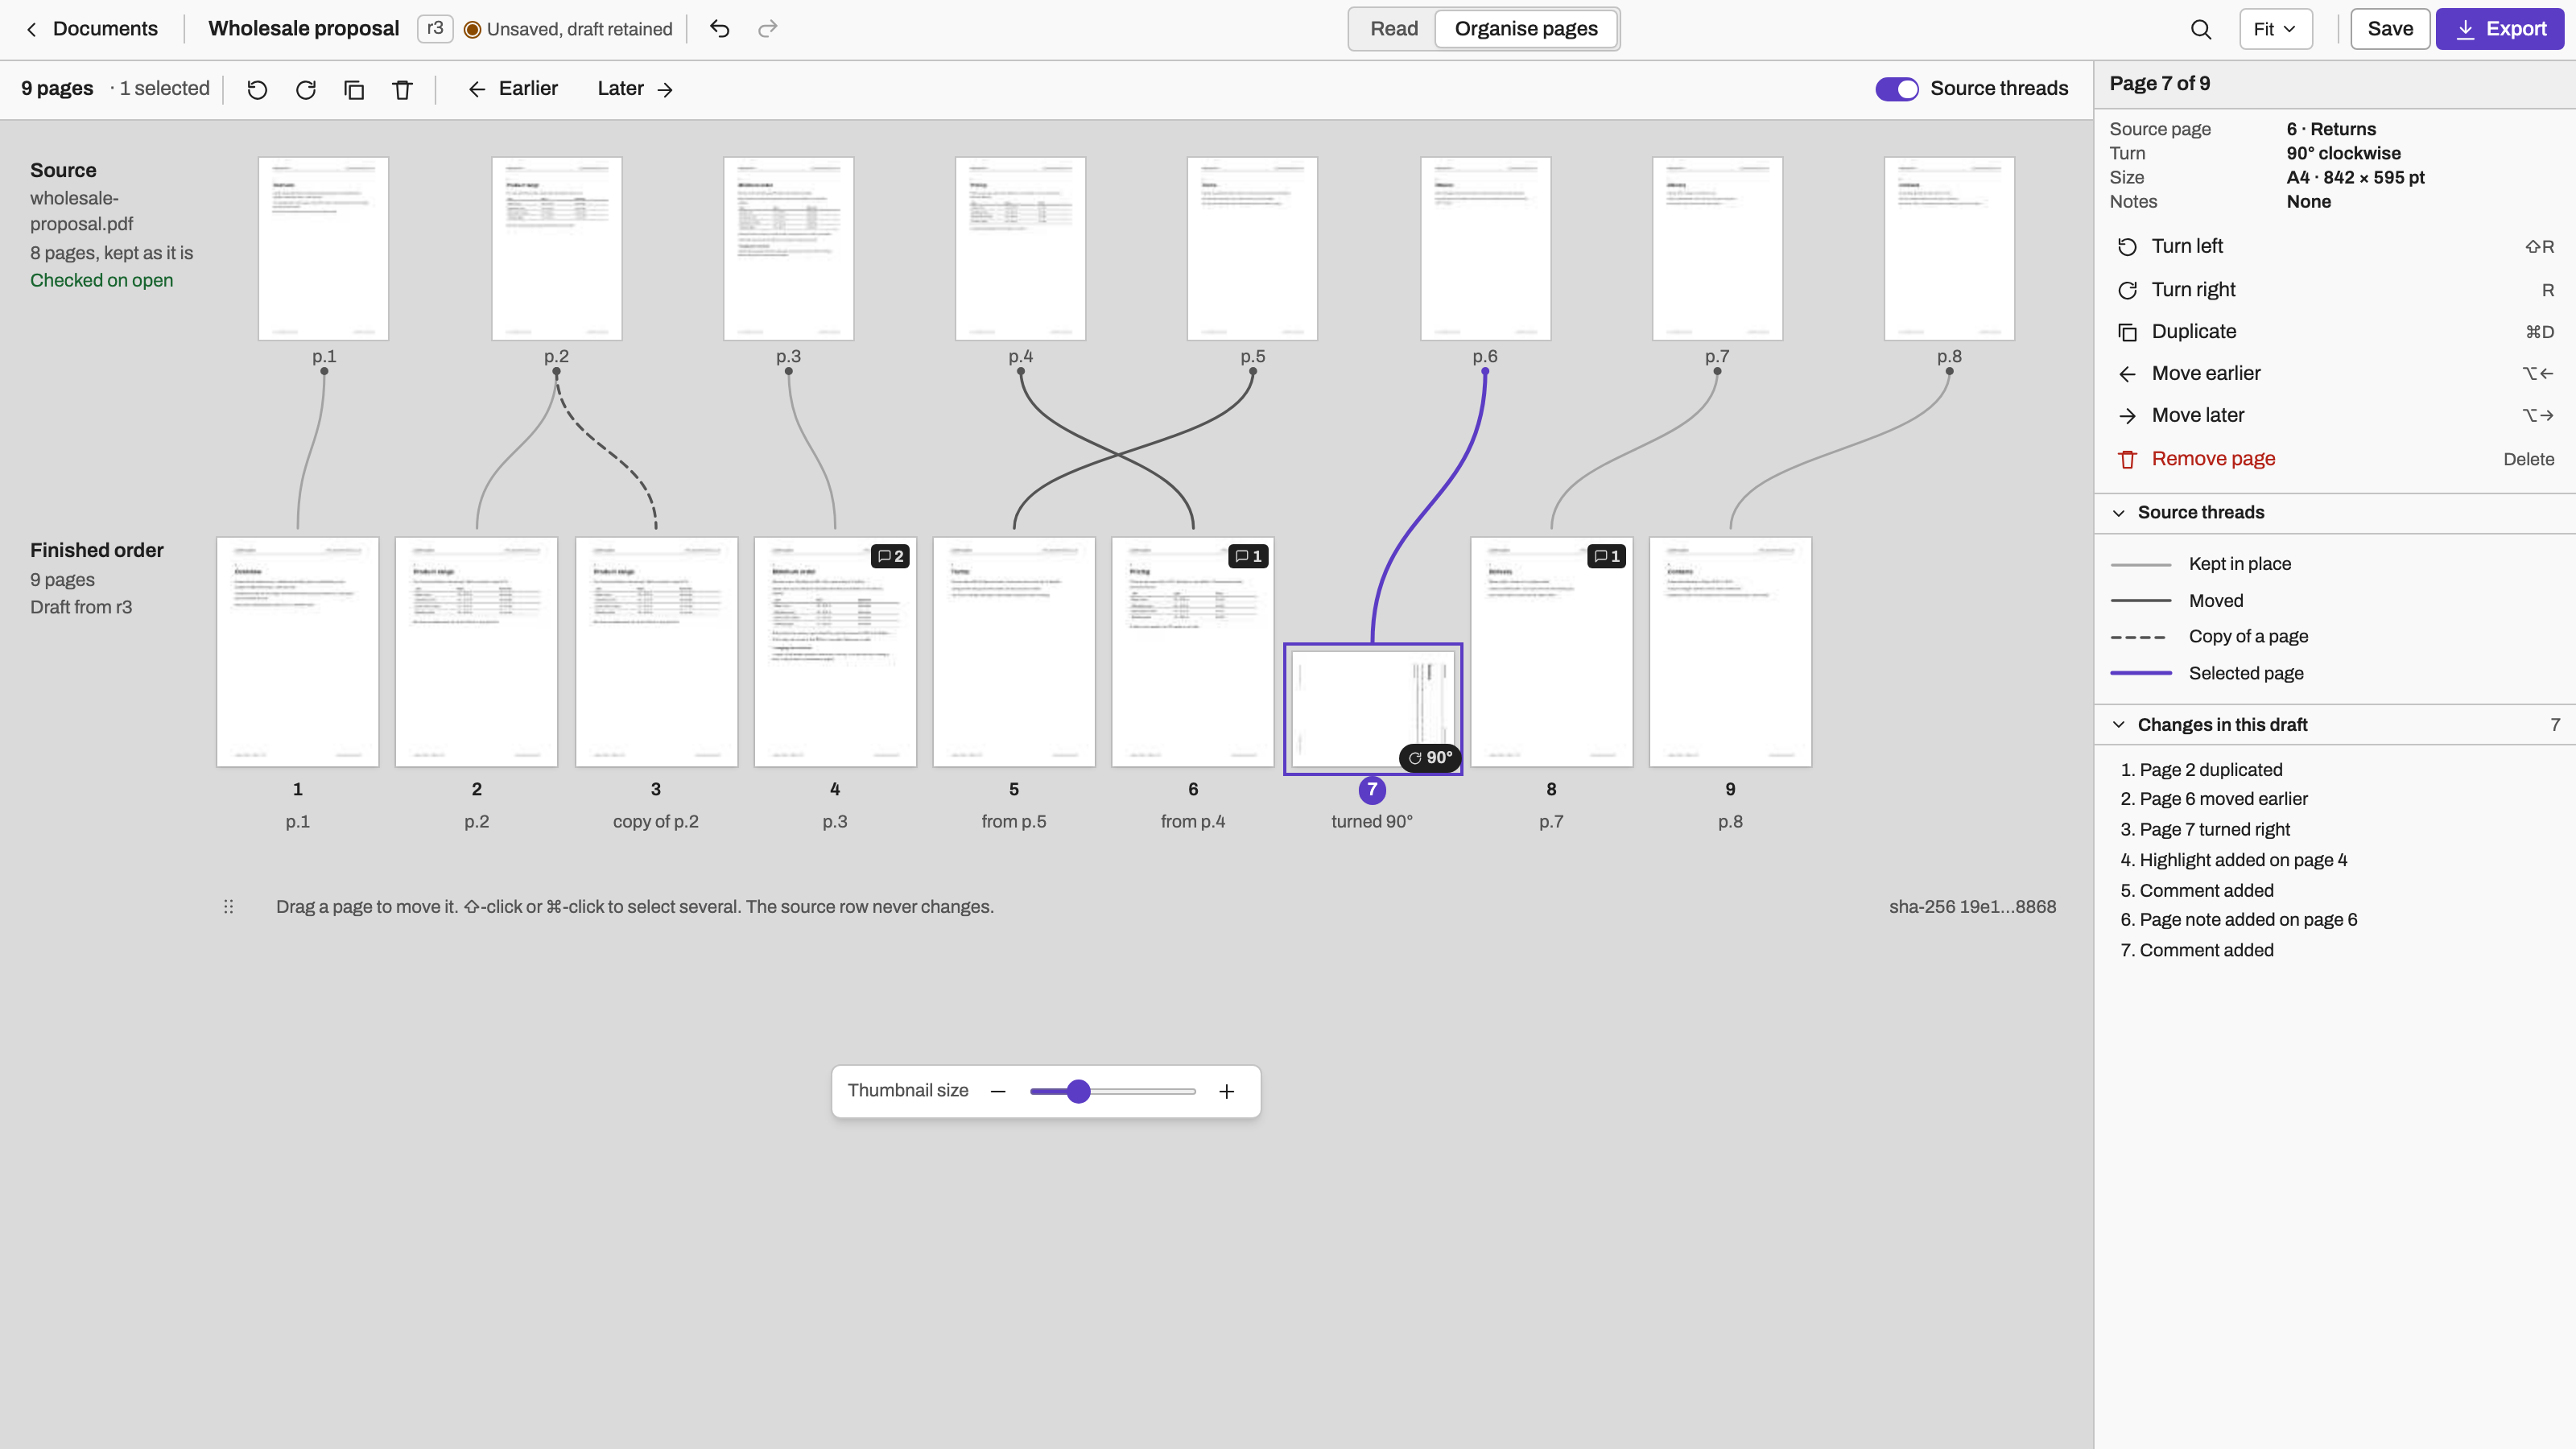
Task: Choose Duplicate in the page panel
Action: (2334, 331)
